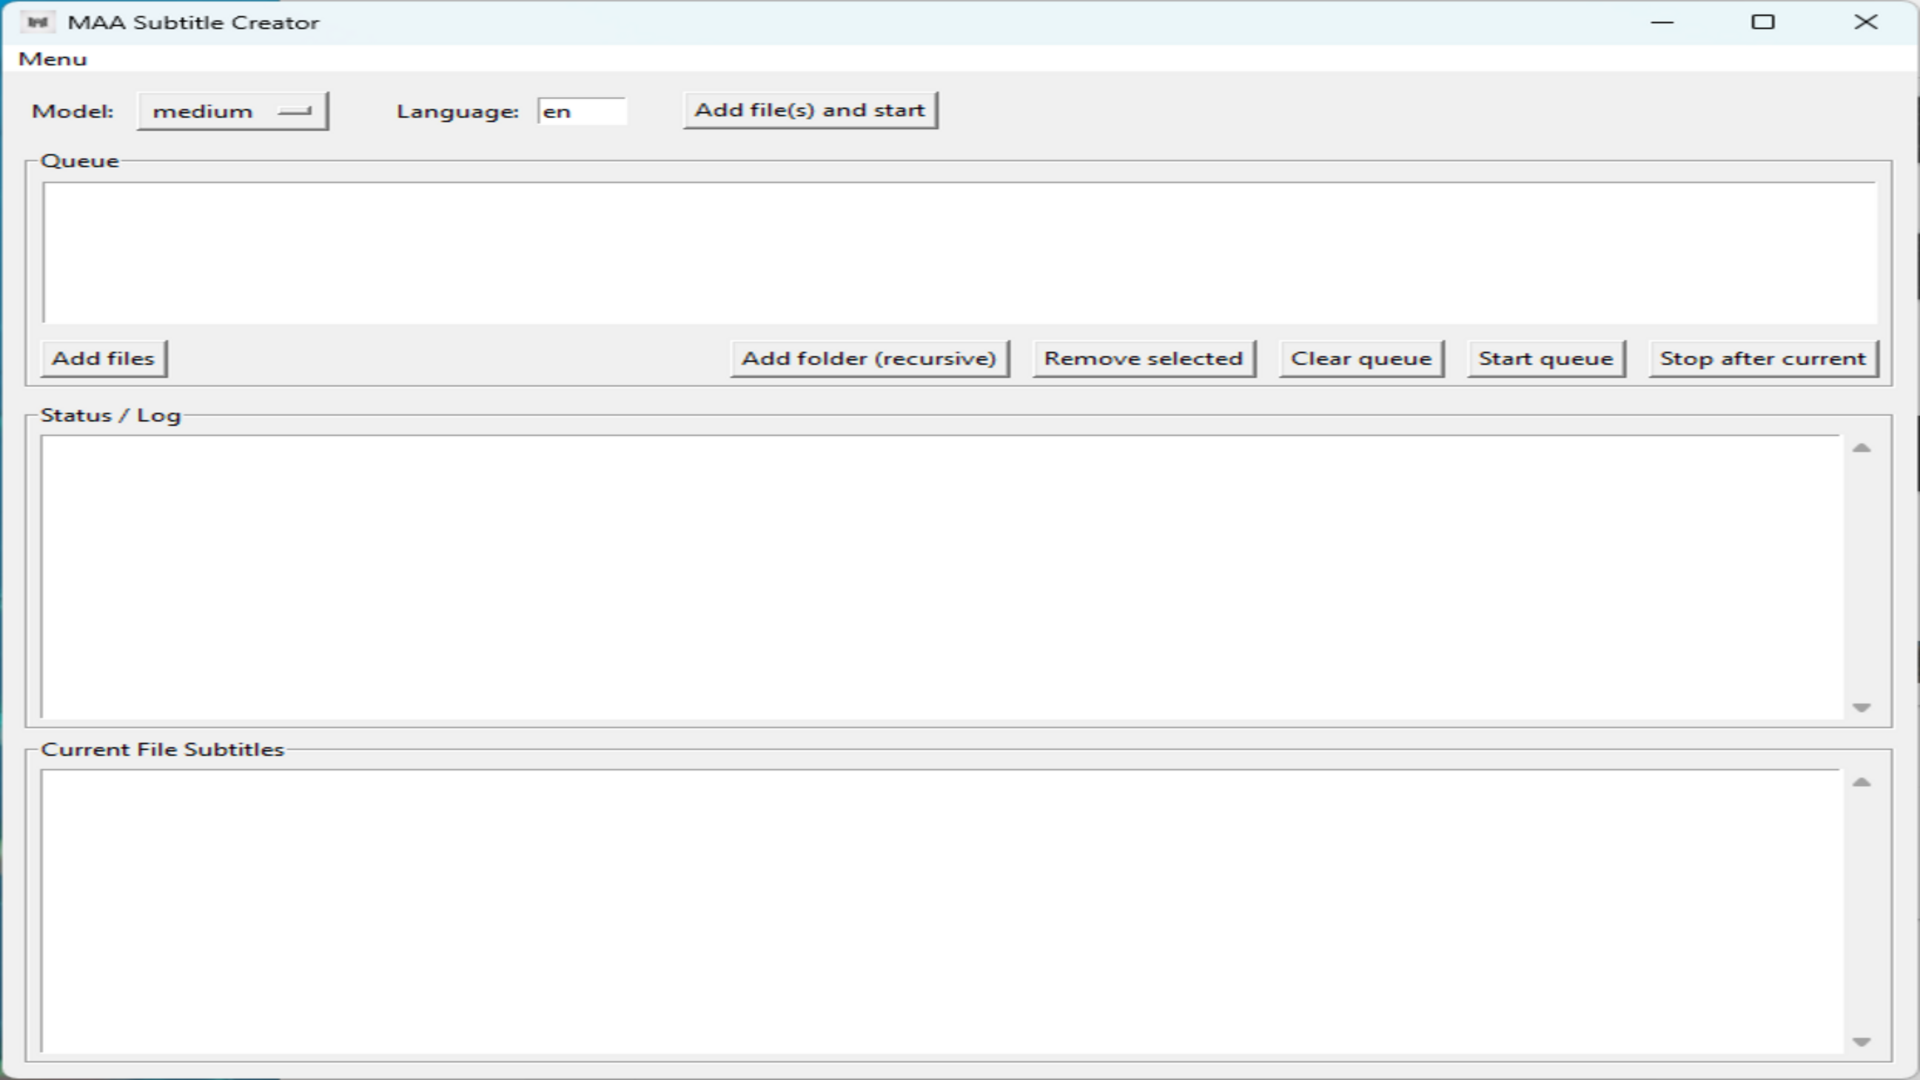Click inside the empty Queue list
1920x1080 pixels.
click(x=960, y=252)
